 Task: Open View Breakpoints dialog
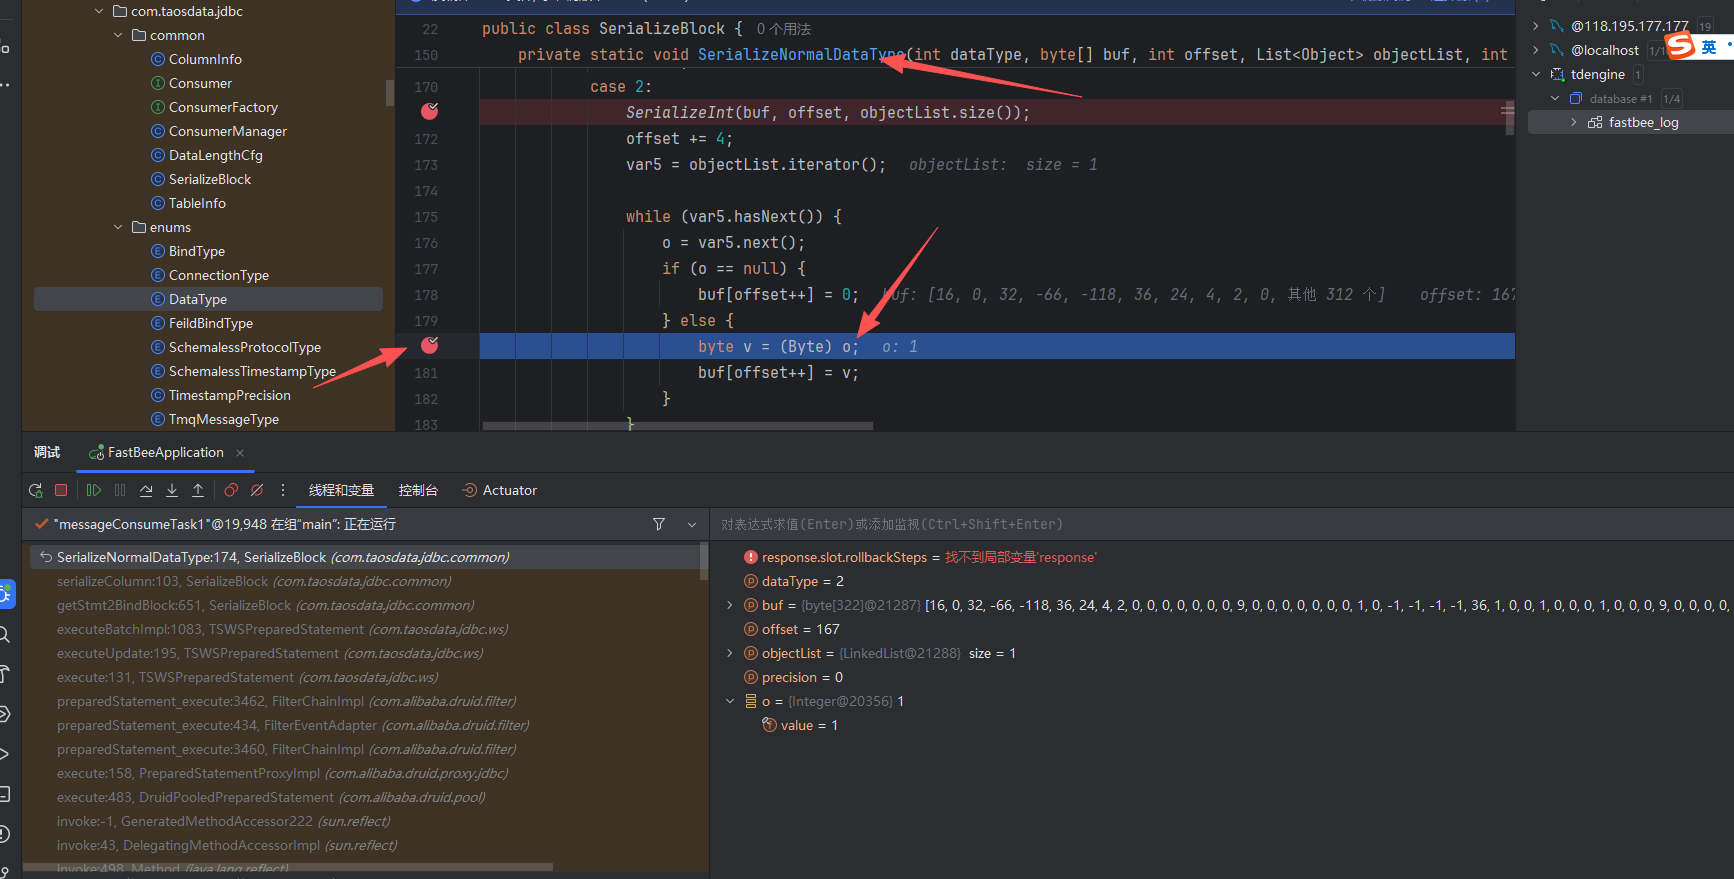231,490
